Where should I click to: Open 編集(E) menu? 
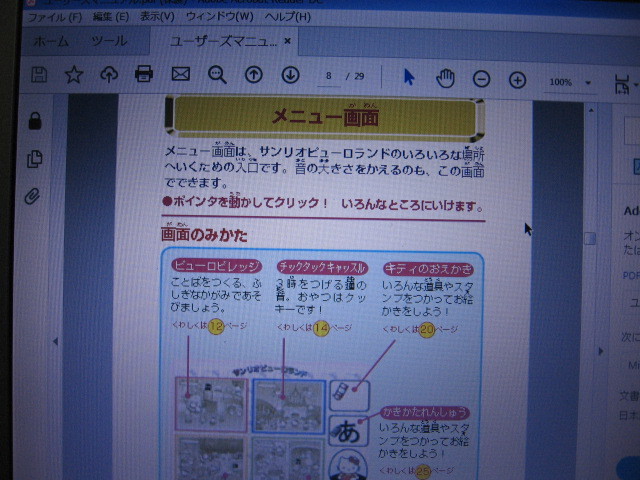[x=111, y=17]
